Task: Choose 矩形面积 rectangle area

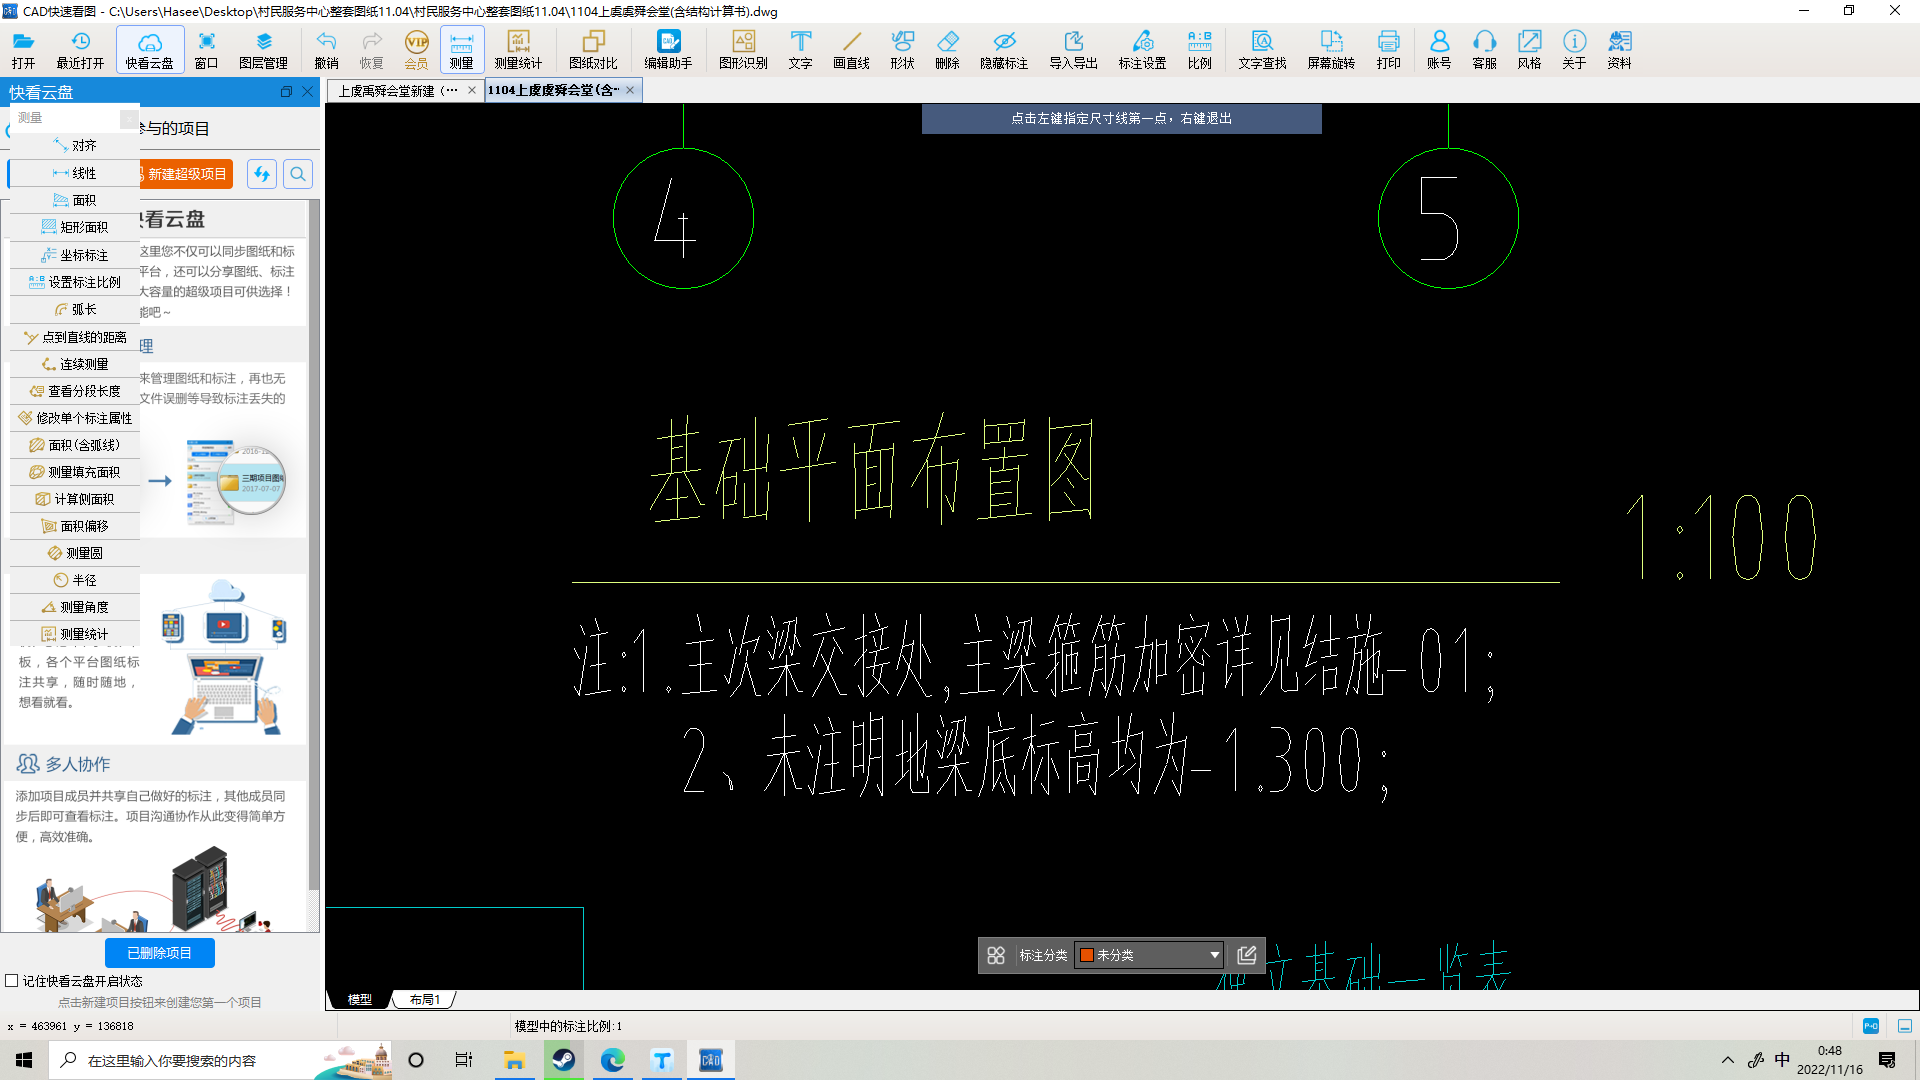Action: [x=75, y=227]
